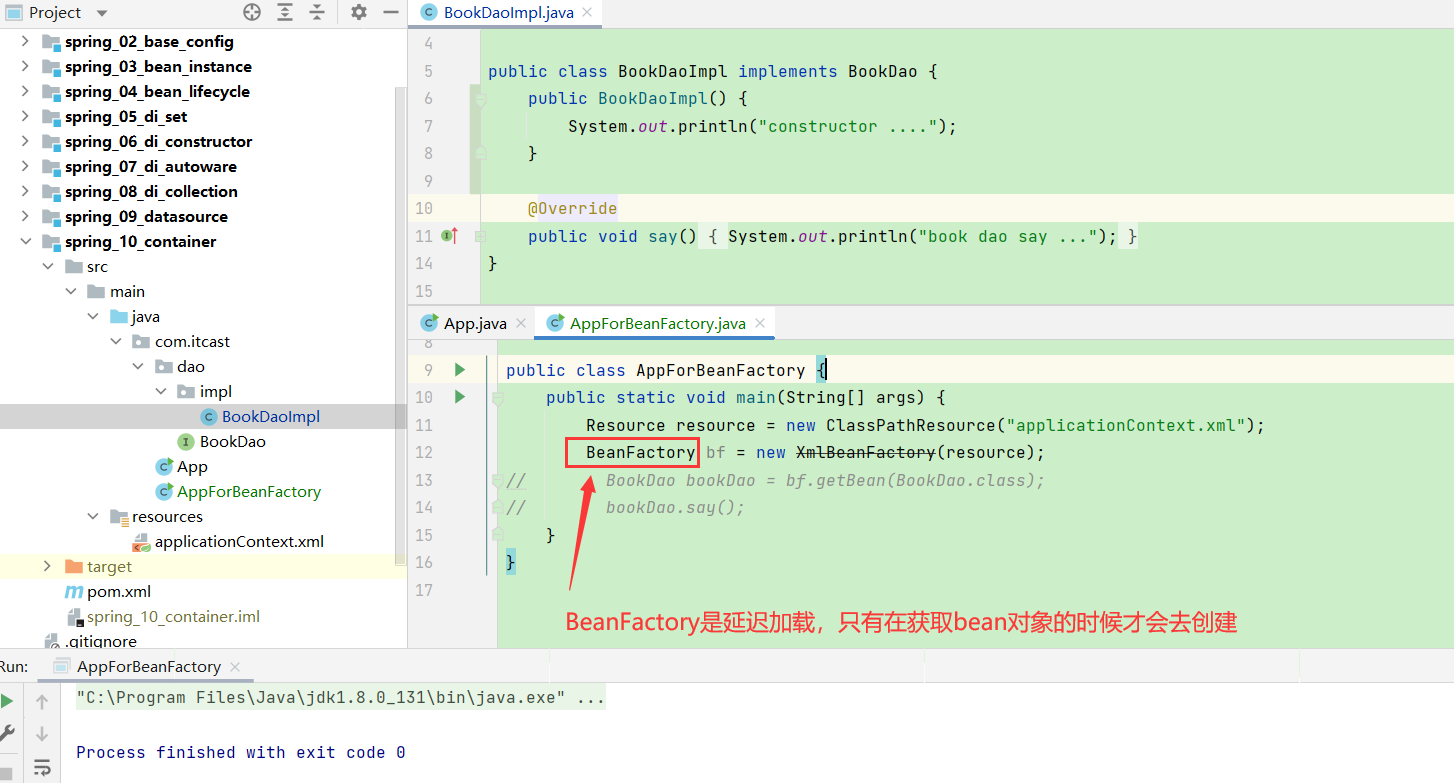Open Project panel settings gear
Image resolution: width=1454 pixels, height=783 pixels.
(x=359, y=12)
